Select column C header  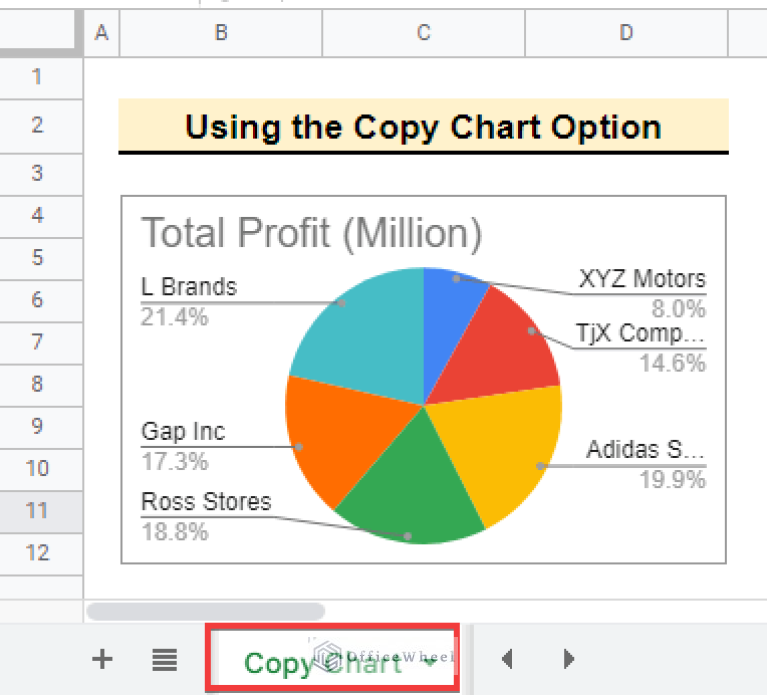click(423, 33)
